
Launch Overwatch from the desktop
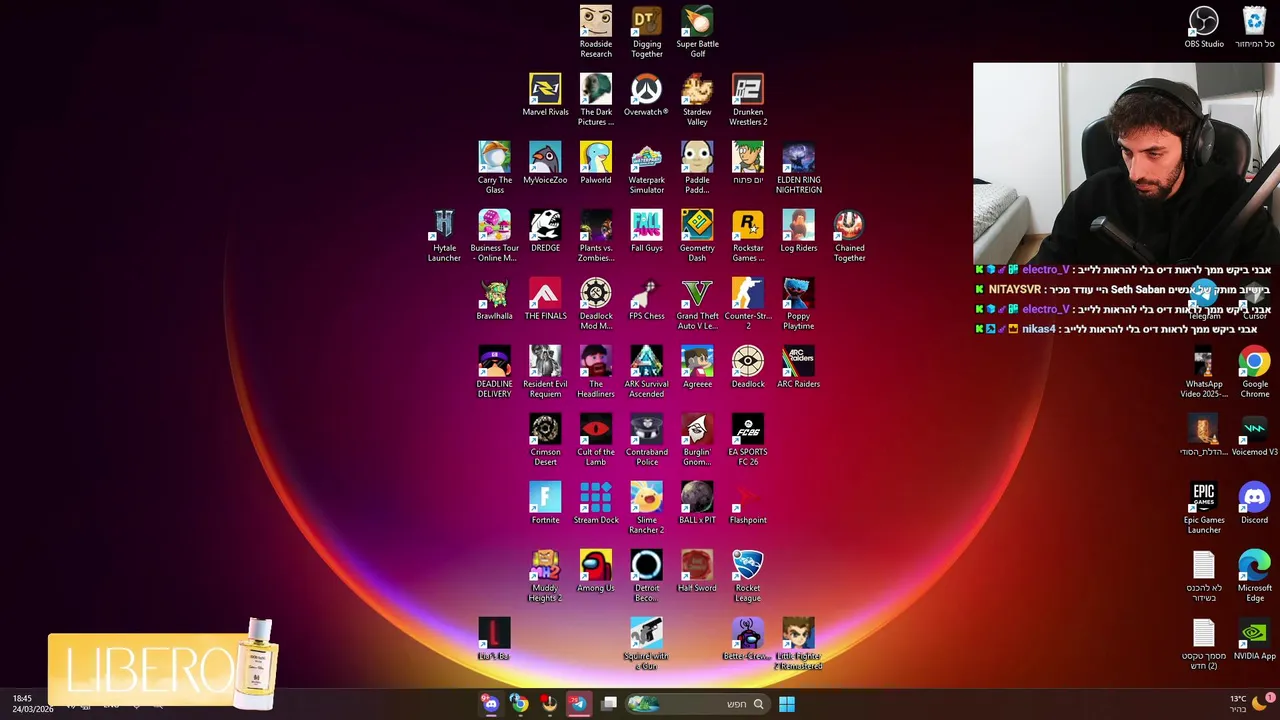(646, 95)
